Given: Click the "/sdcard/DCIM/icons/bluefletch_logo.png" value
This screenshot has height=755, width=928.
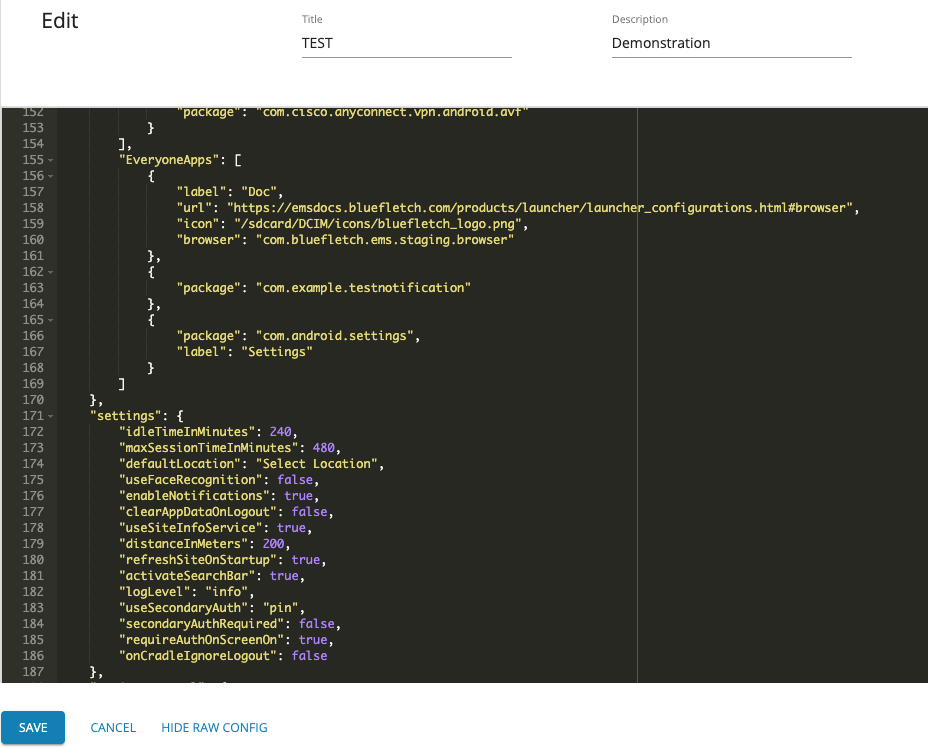Looking at the screenshot, I should pyautogui.click(x=378, y=224).
